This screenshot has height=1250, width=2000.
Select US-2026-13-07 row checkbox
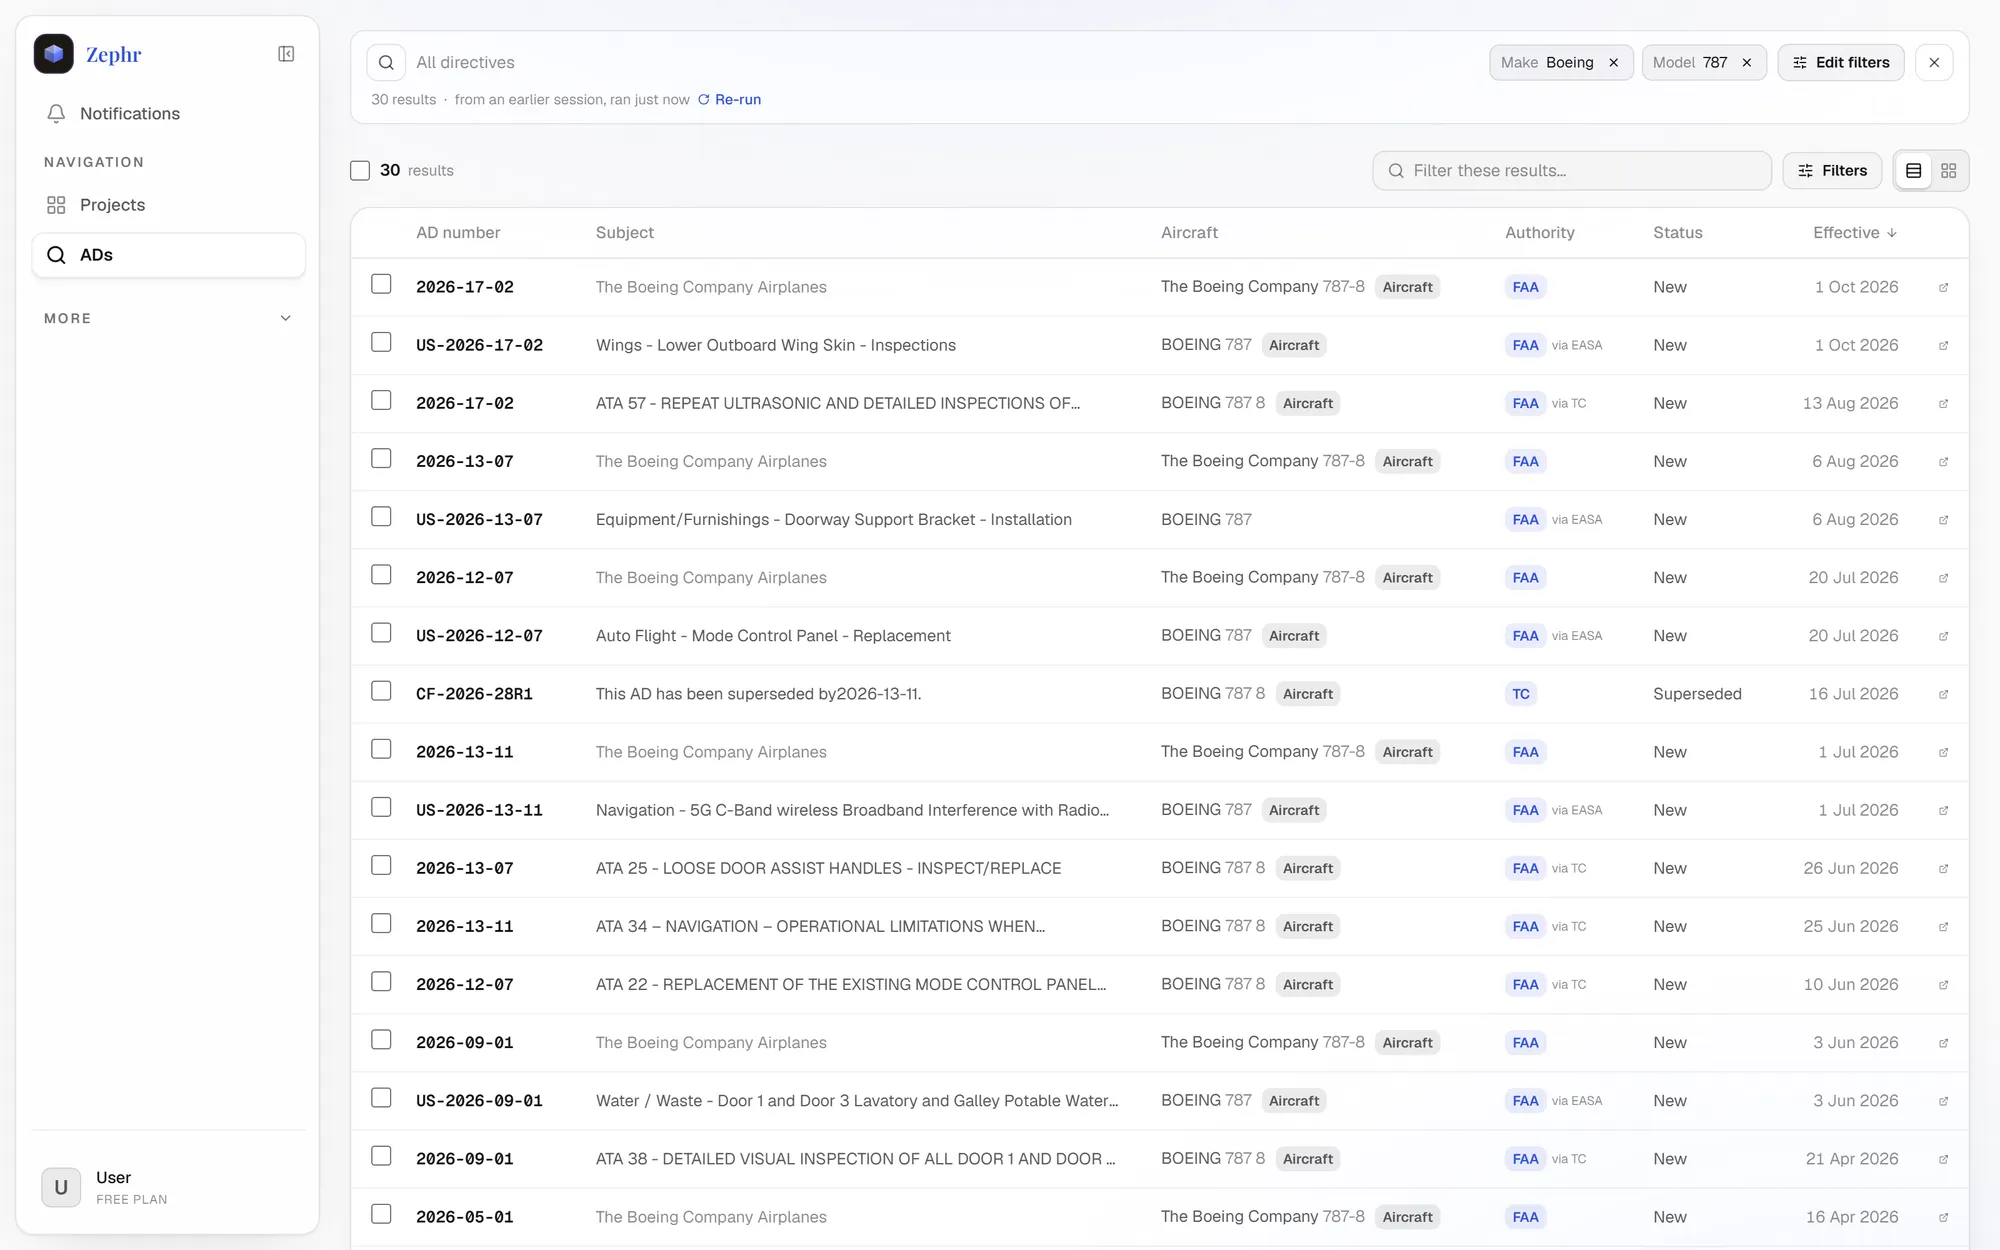point(381,516)
